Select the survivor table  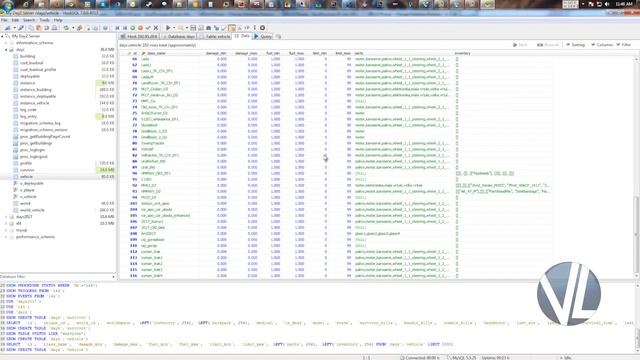(x=27, y=170)
